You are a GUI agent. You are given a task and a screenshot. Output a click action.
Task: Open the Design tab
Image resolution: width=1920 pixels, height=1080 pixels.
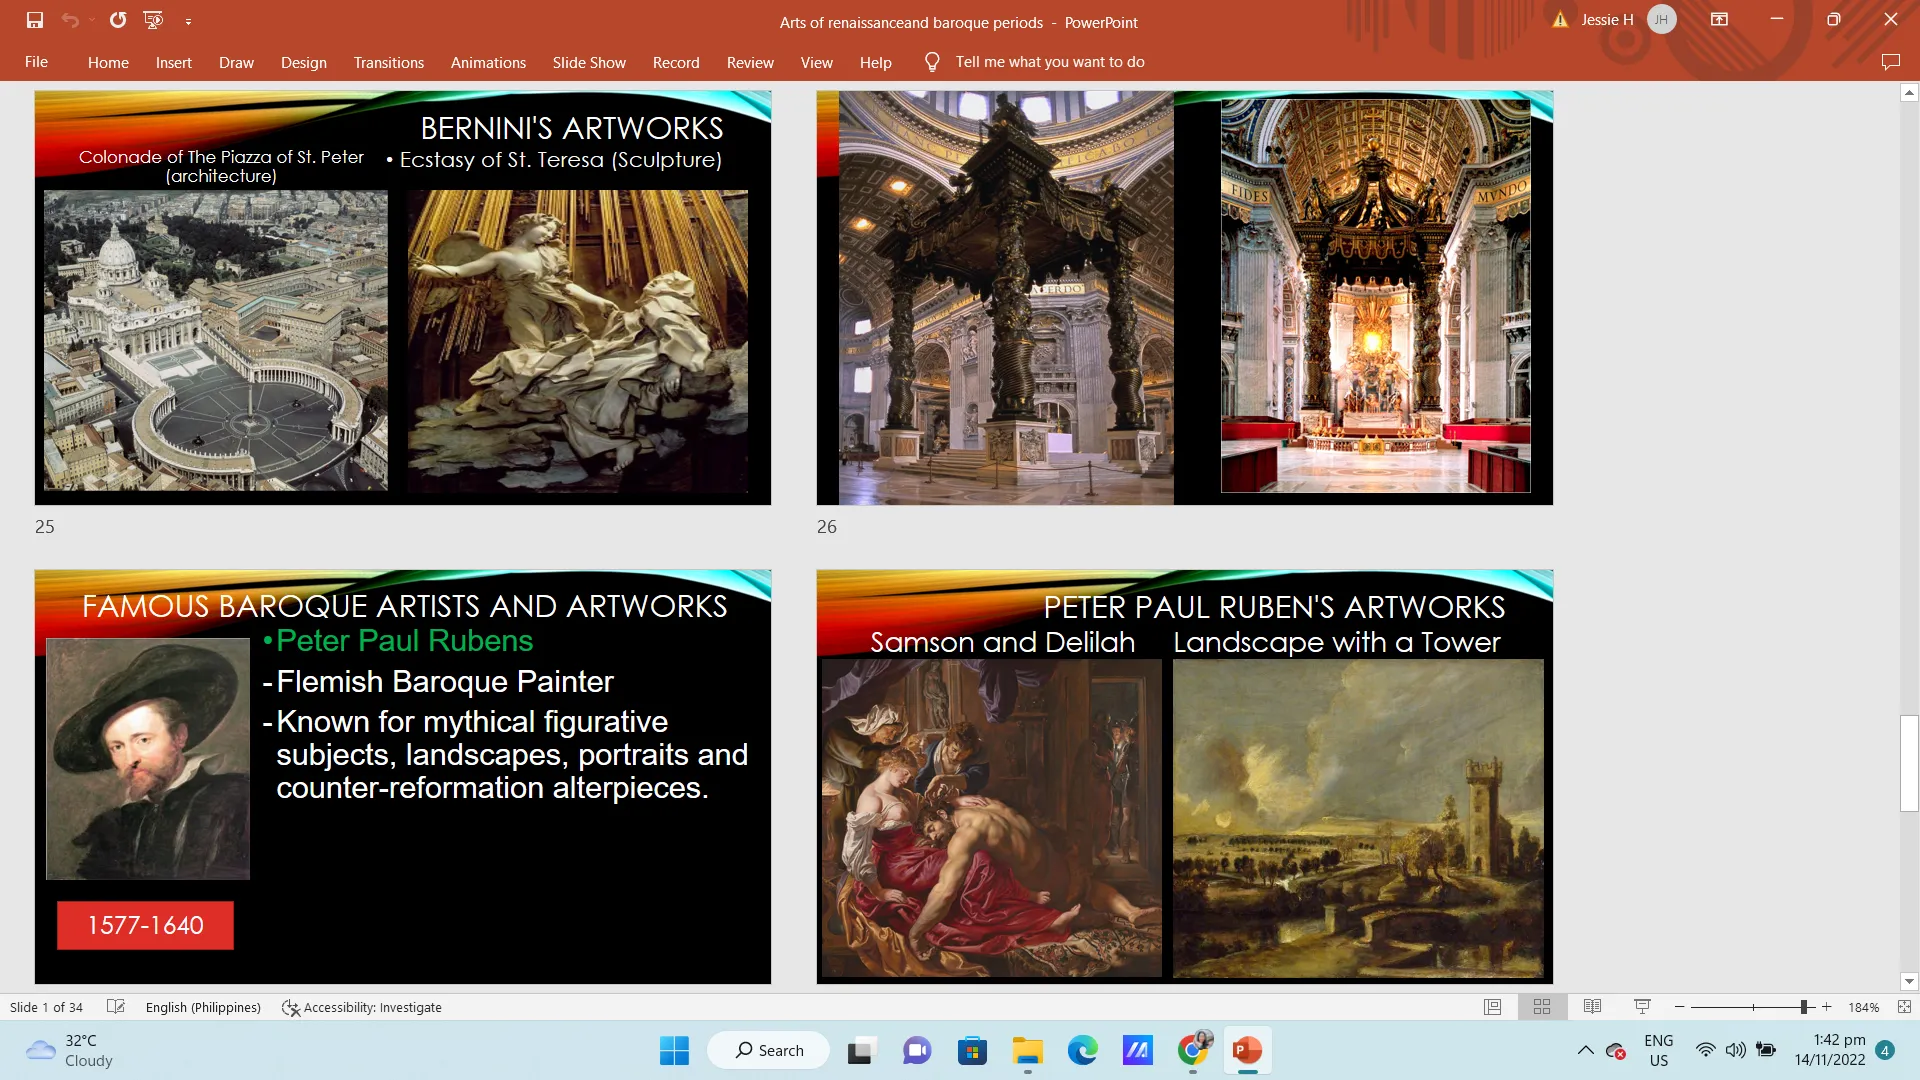point(304,62)
